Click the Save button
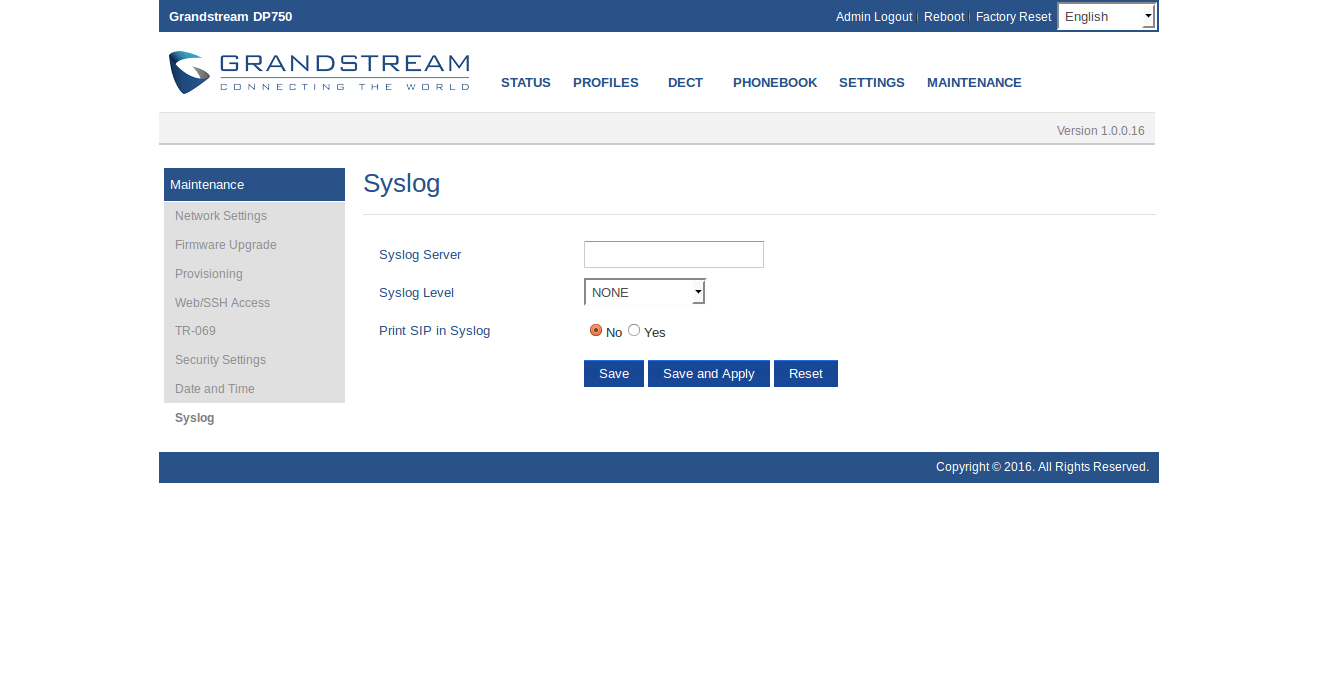This screenshot has height=673, width=1317. [613, 373]
